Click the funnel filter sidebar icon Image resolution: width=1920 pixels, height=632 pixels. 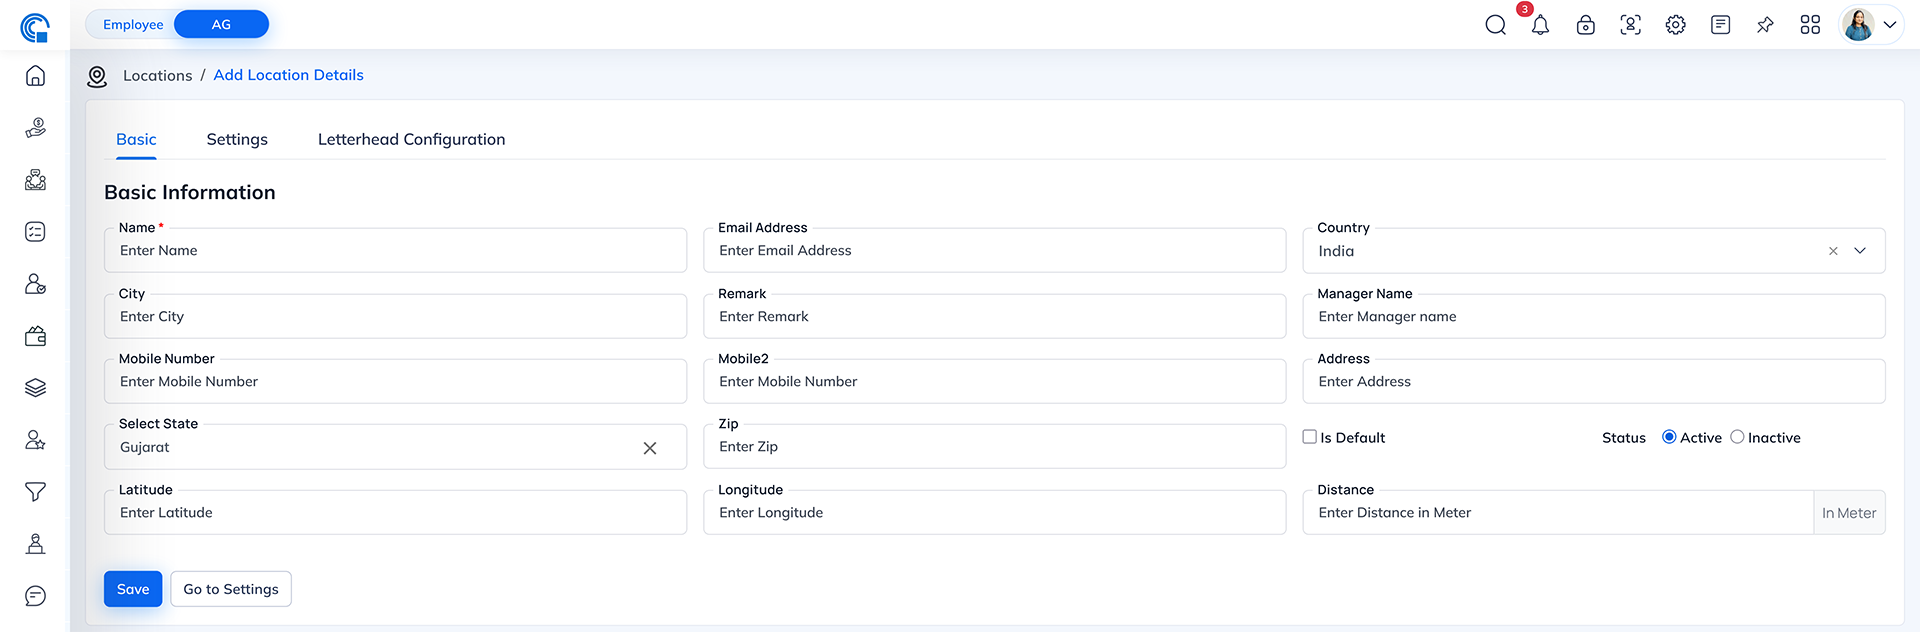click(35, 492)
